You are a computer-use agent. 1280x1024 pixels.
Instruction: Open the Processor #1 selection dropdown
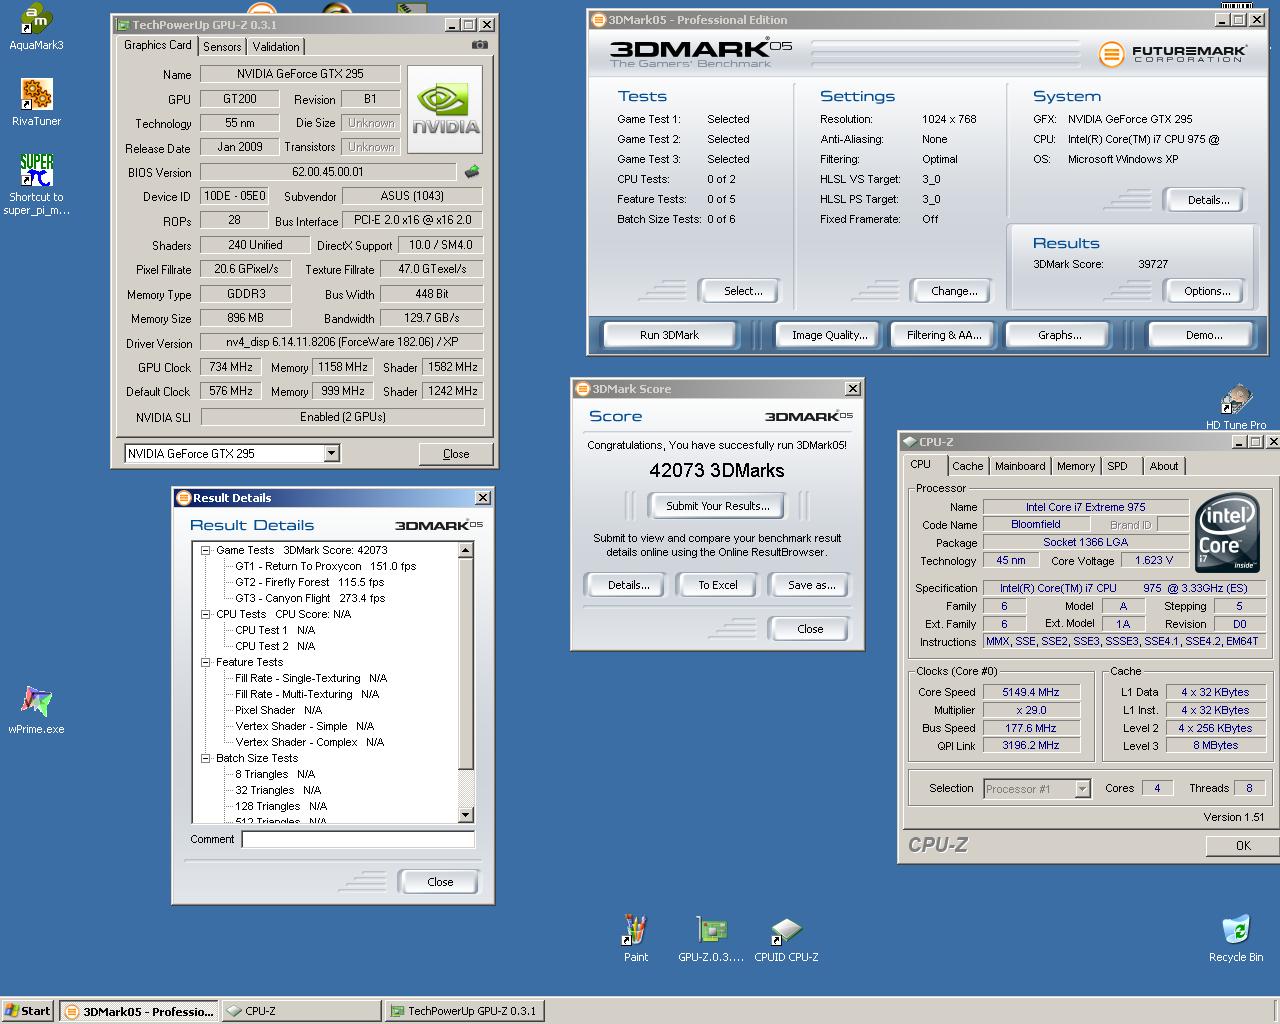(1082, 789)
